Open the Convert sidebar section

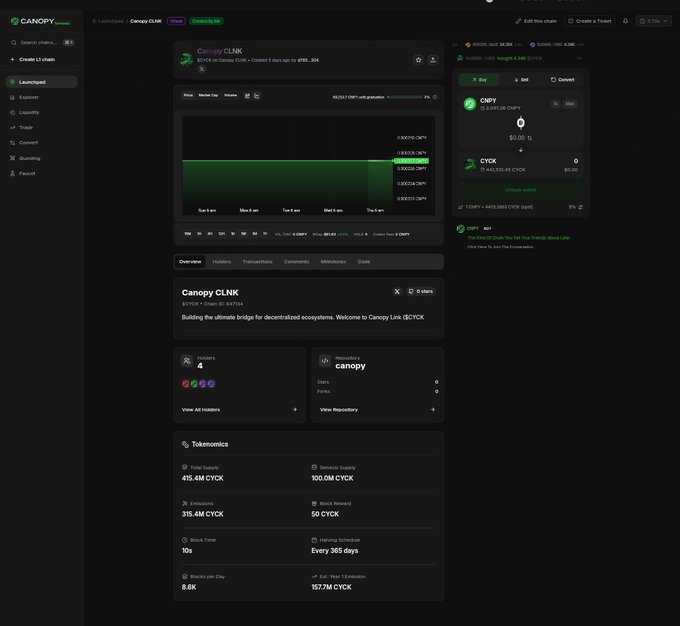(42, 143)
